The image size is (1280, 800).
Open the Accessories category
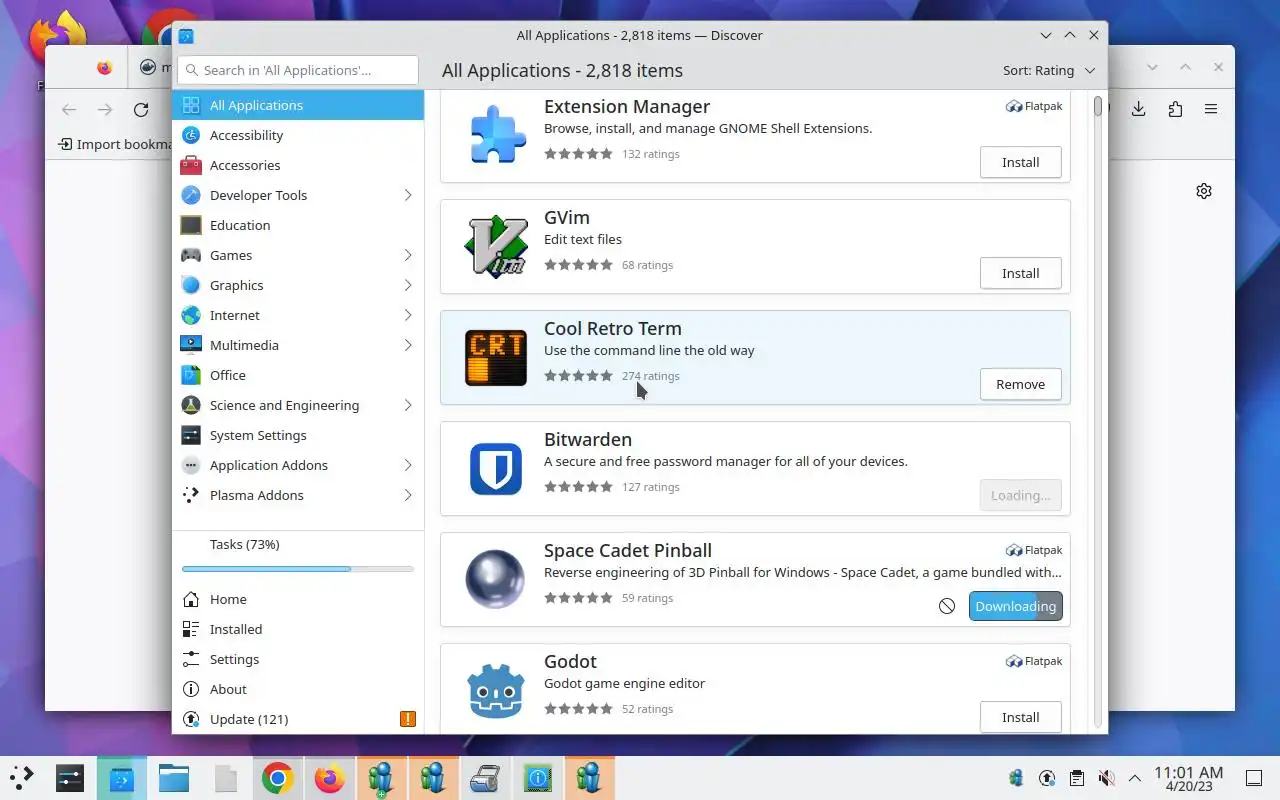[x=298, y=165]
